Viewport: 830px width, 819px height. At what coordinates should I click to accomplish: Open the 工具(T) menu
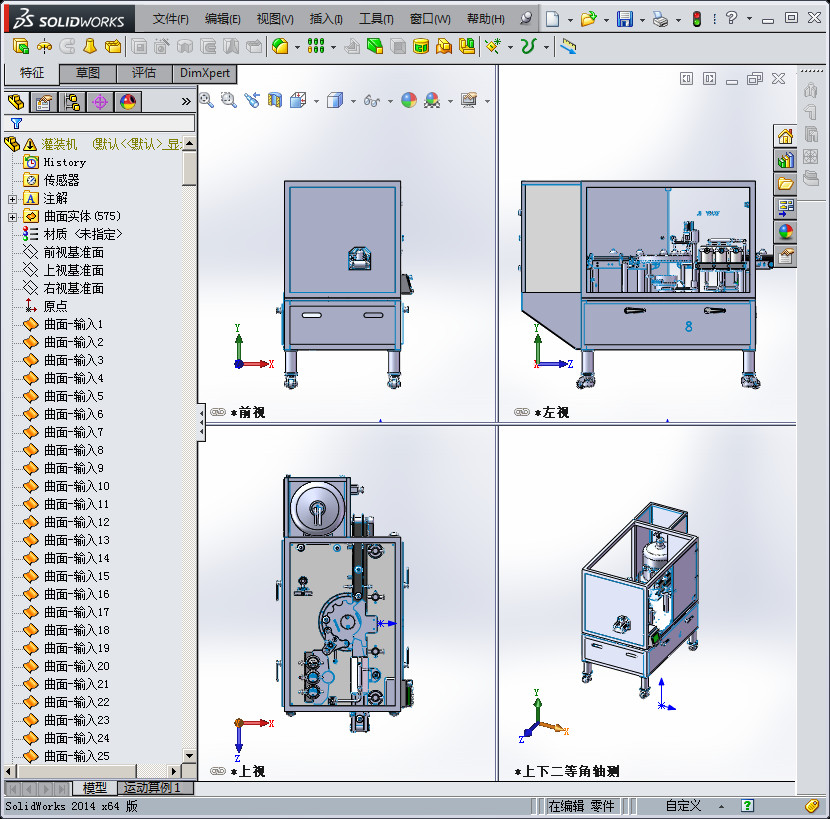coord(376,19)
